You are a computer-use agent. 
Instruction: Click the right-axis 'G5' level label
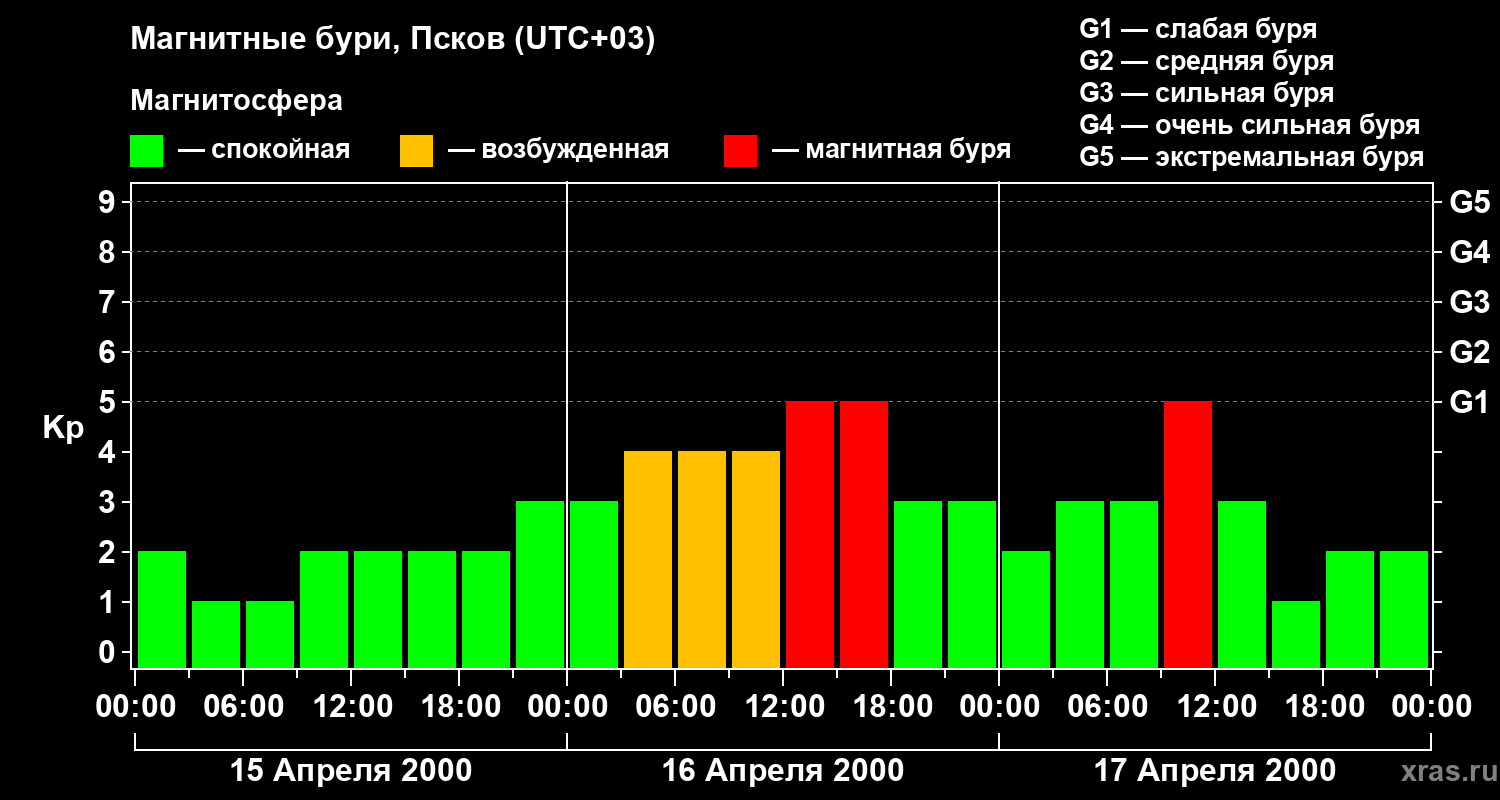pos(1469,202)
